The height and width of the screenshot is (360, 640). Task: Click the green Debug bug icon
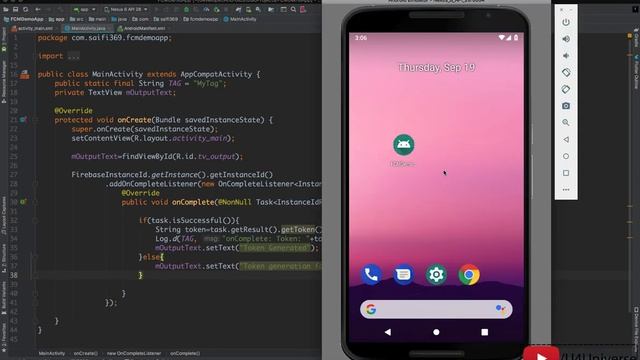[x=186, y=9]
